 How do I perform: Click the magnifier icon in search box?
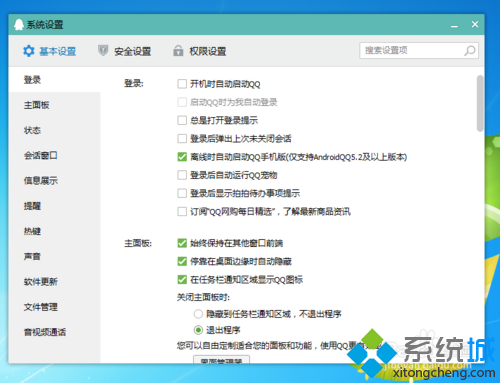click(x=470, y=51)
